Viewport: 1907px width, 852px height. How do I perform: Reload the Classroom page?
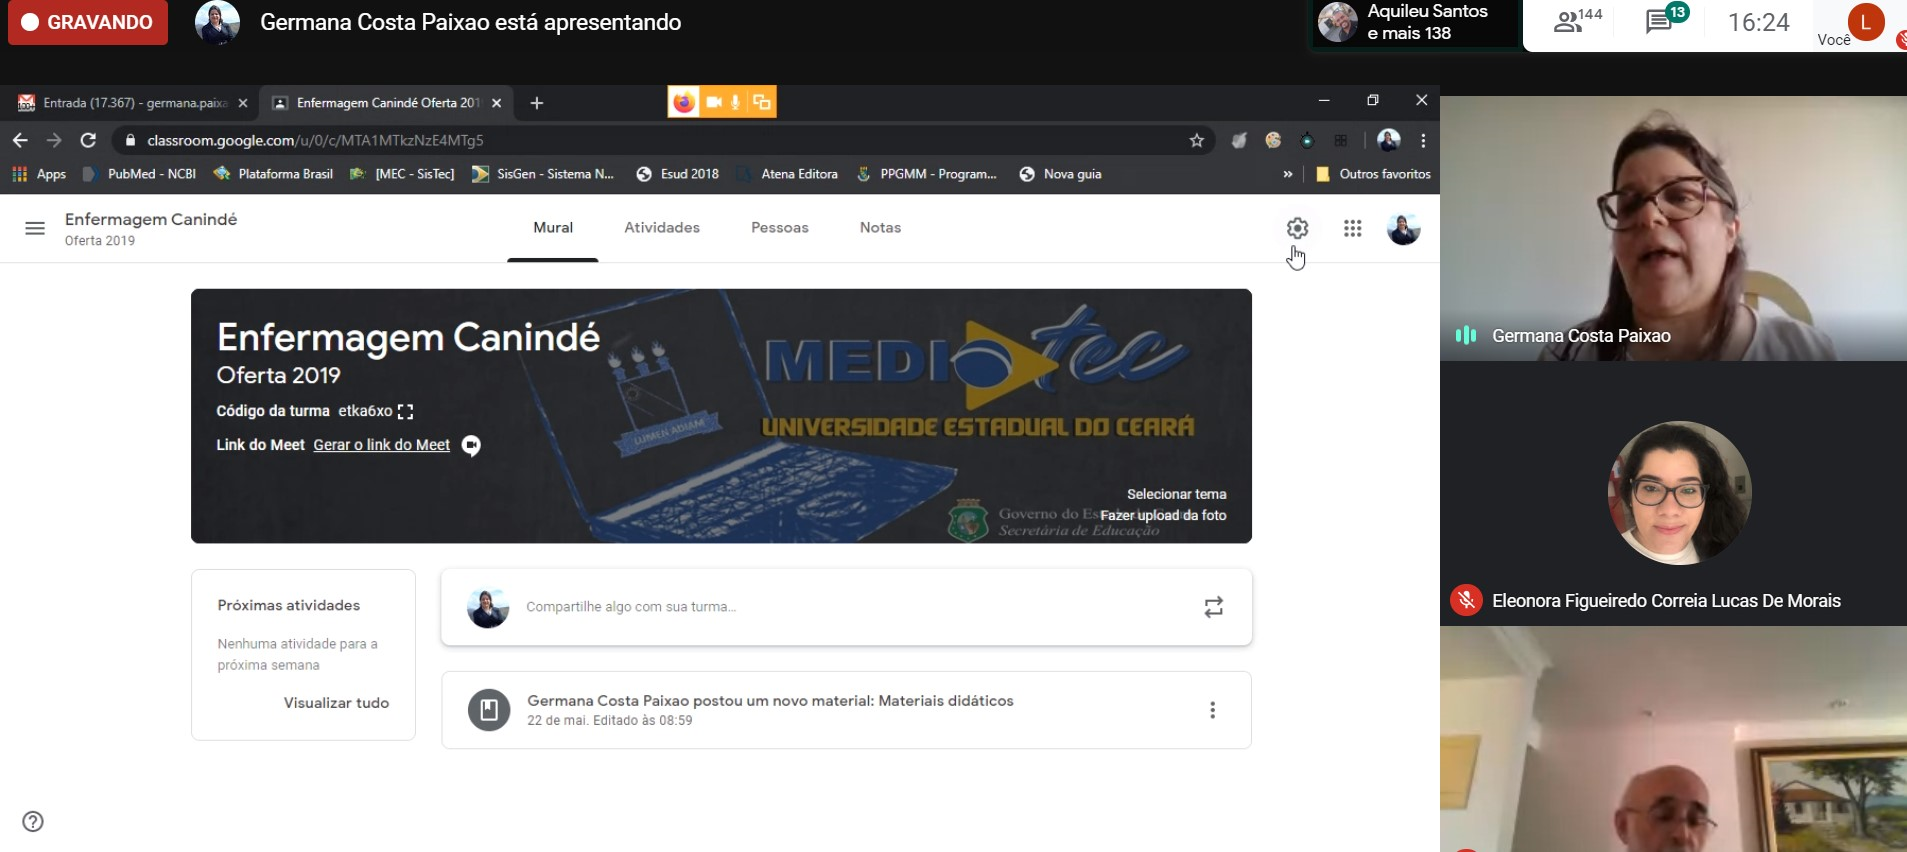coord(88,140)
